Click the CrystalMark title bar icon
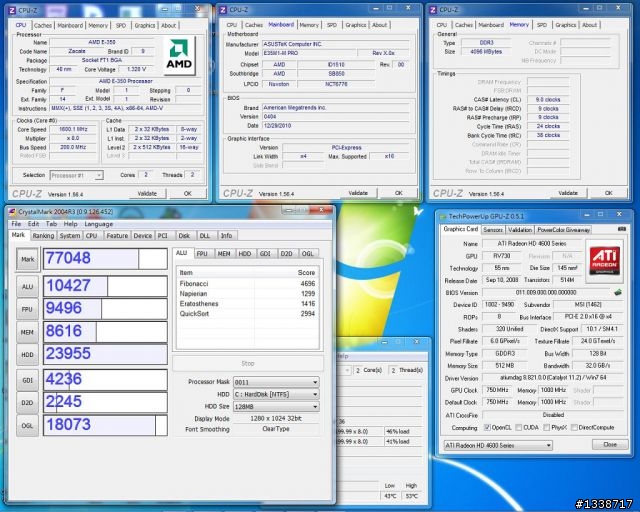 (12, 211)
